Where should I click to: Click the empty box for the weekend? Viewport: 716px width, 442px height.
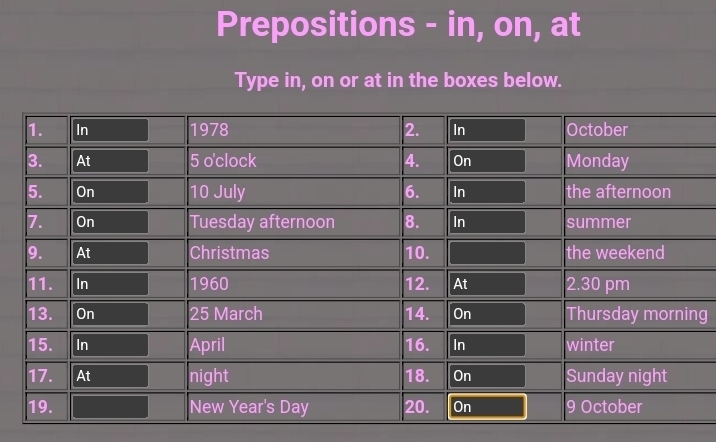pos(487,253)
